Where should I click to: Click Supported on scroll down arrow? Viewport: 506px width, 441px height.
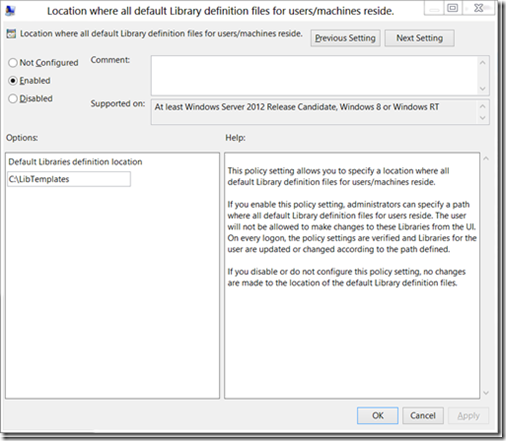click(482, 118)
